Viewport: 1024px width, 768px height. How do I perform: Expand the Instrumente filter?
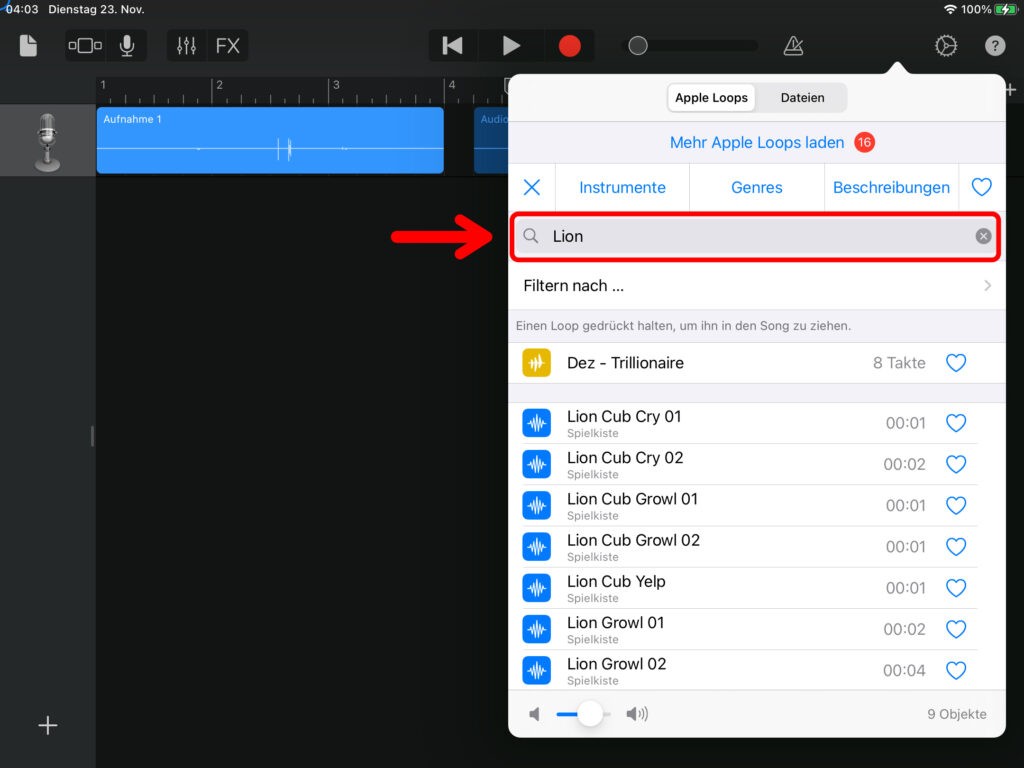(622, 187)
